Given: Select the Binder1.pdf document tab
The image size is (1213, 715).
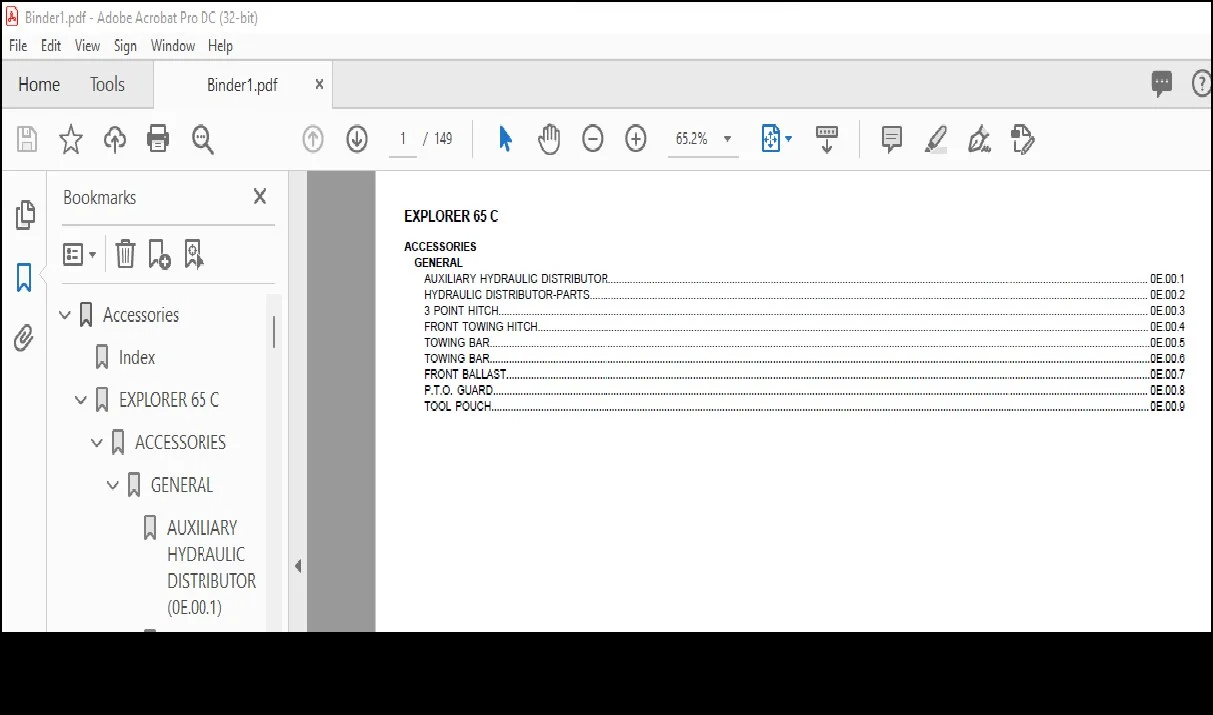Looking at the screenshot, I should point(242,85).
